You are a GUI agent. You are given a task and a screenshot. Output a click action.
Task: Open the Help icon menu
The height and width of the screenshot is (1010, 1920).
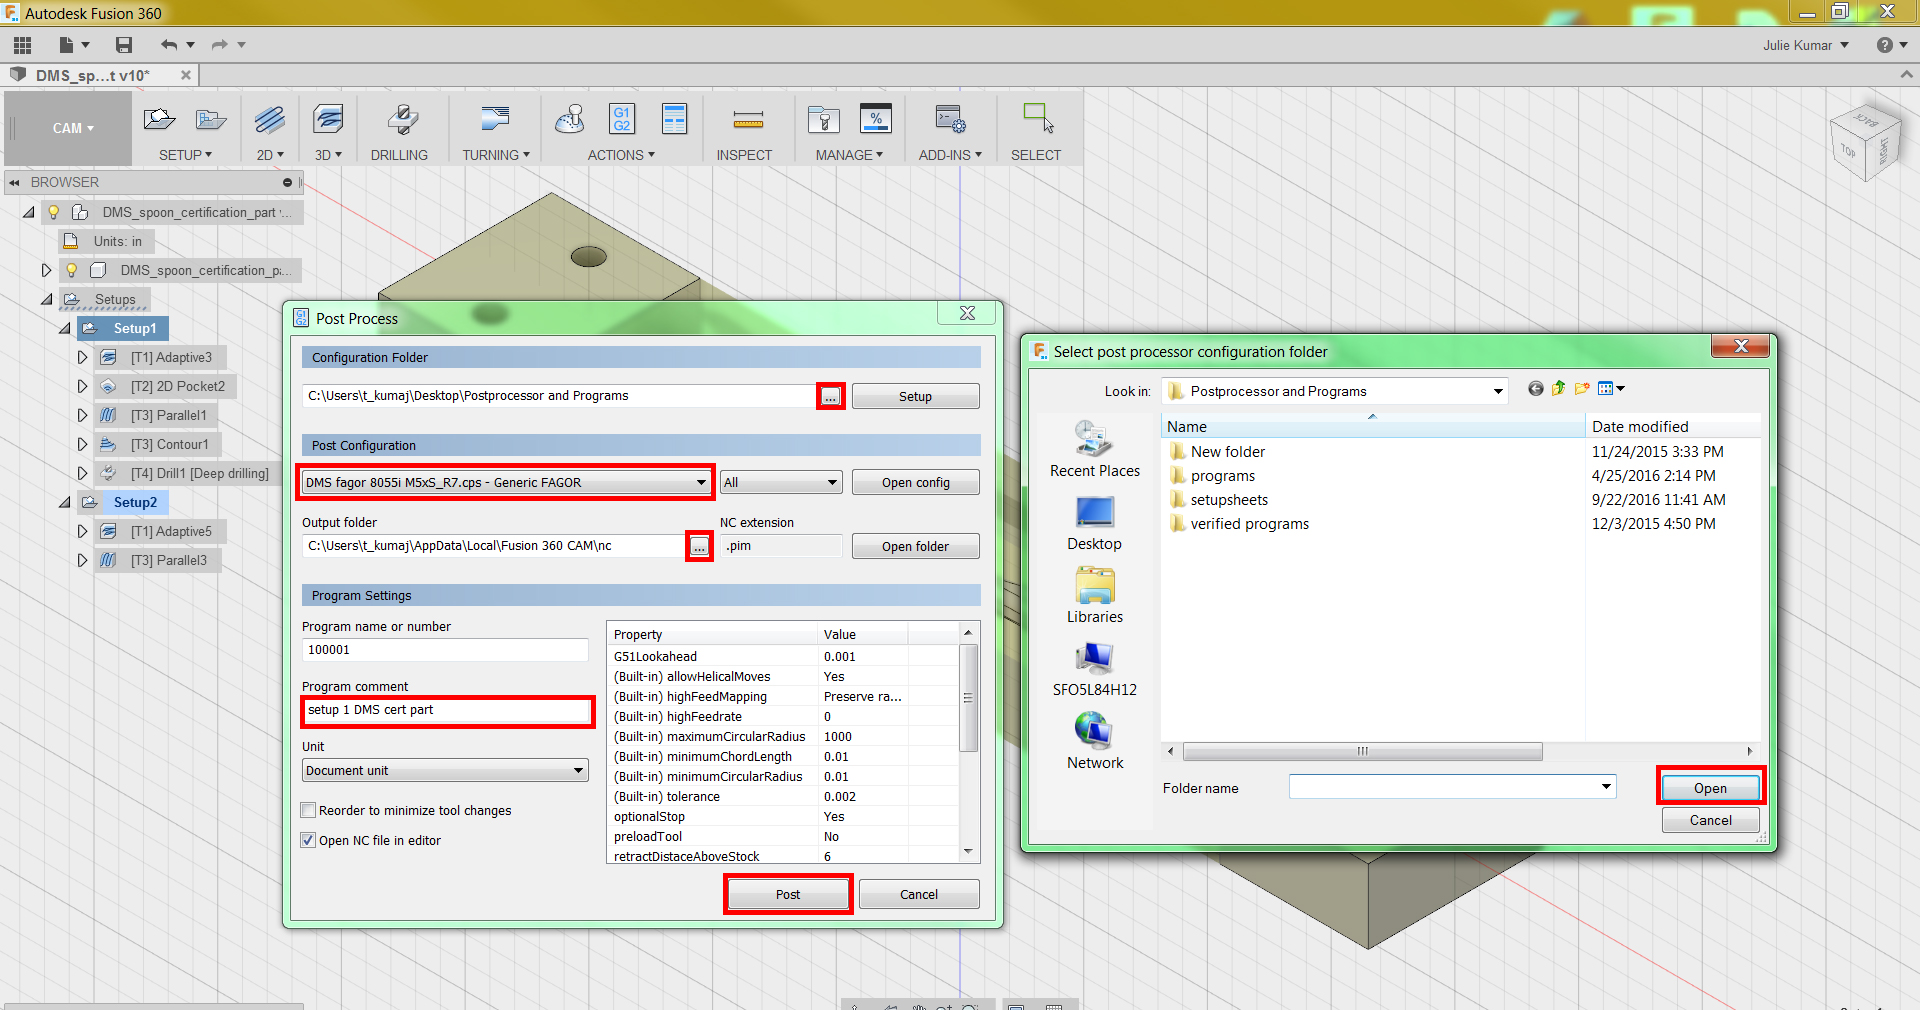coord(1891,45)
